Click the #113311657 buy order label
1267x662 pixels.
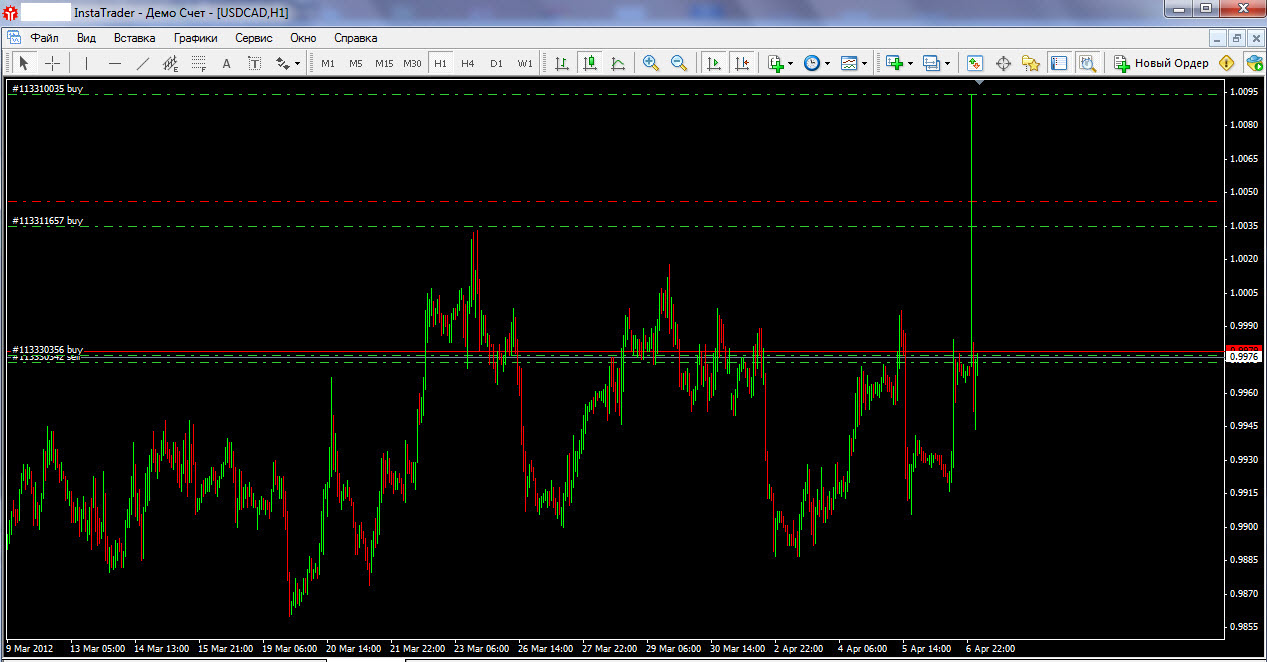pos(47,220)
